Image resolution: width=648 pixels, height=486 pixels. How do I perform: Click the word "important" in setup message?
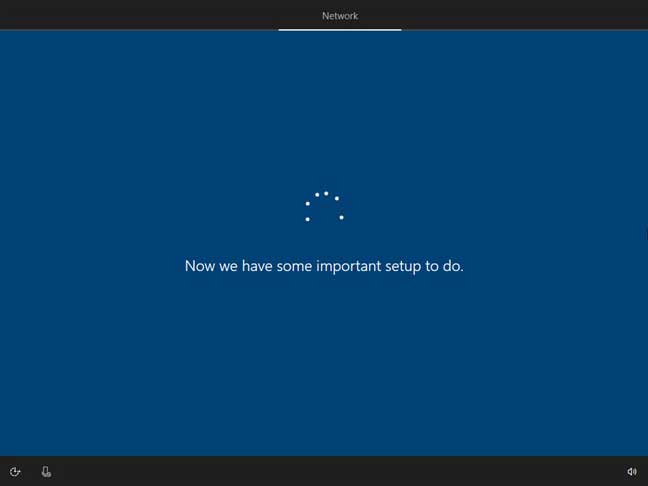click(x=348, y=266)
